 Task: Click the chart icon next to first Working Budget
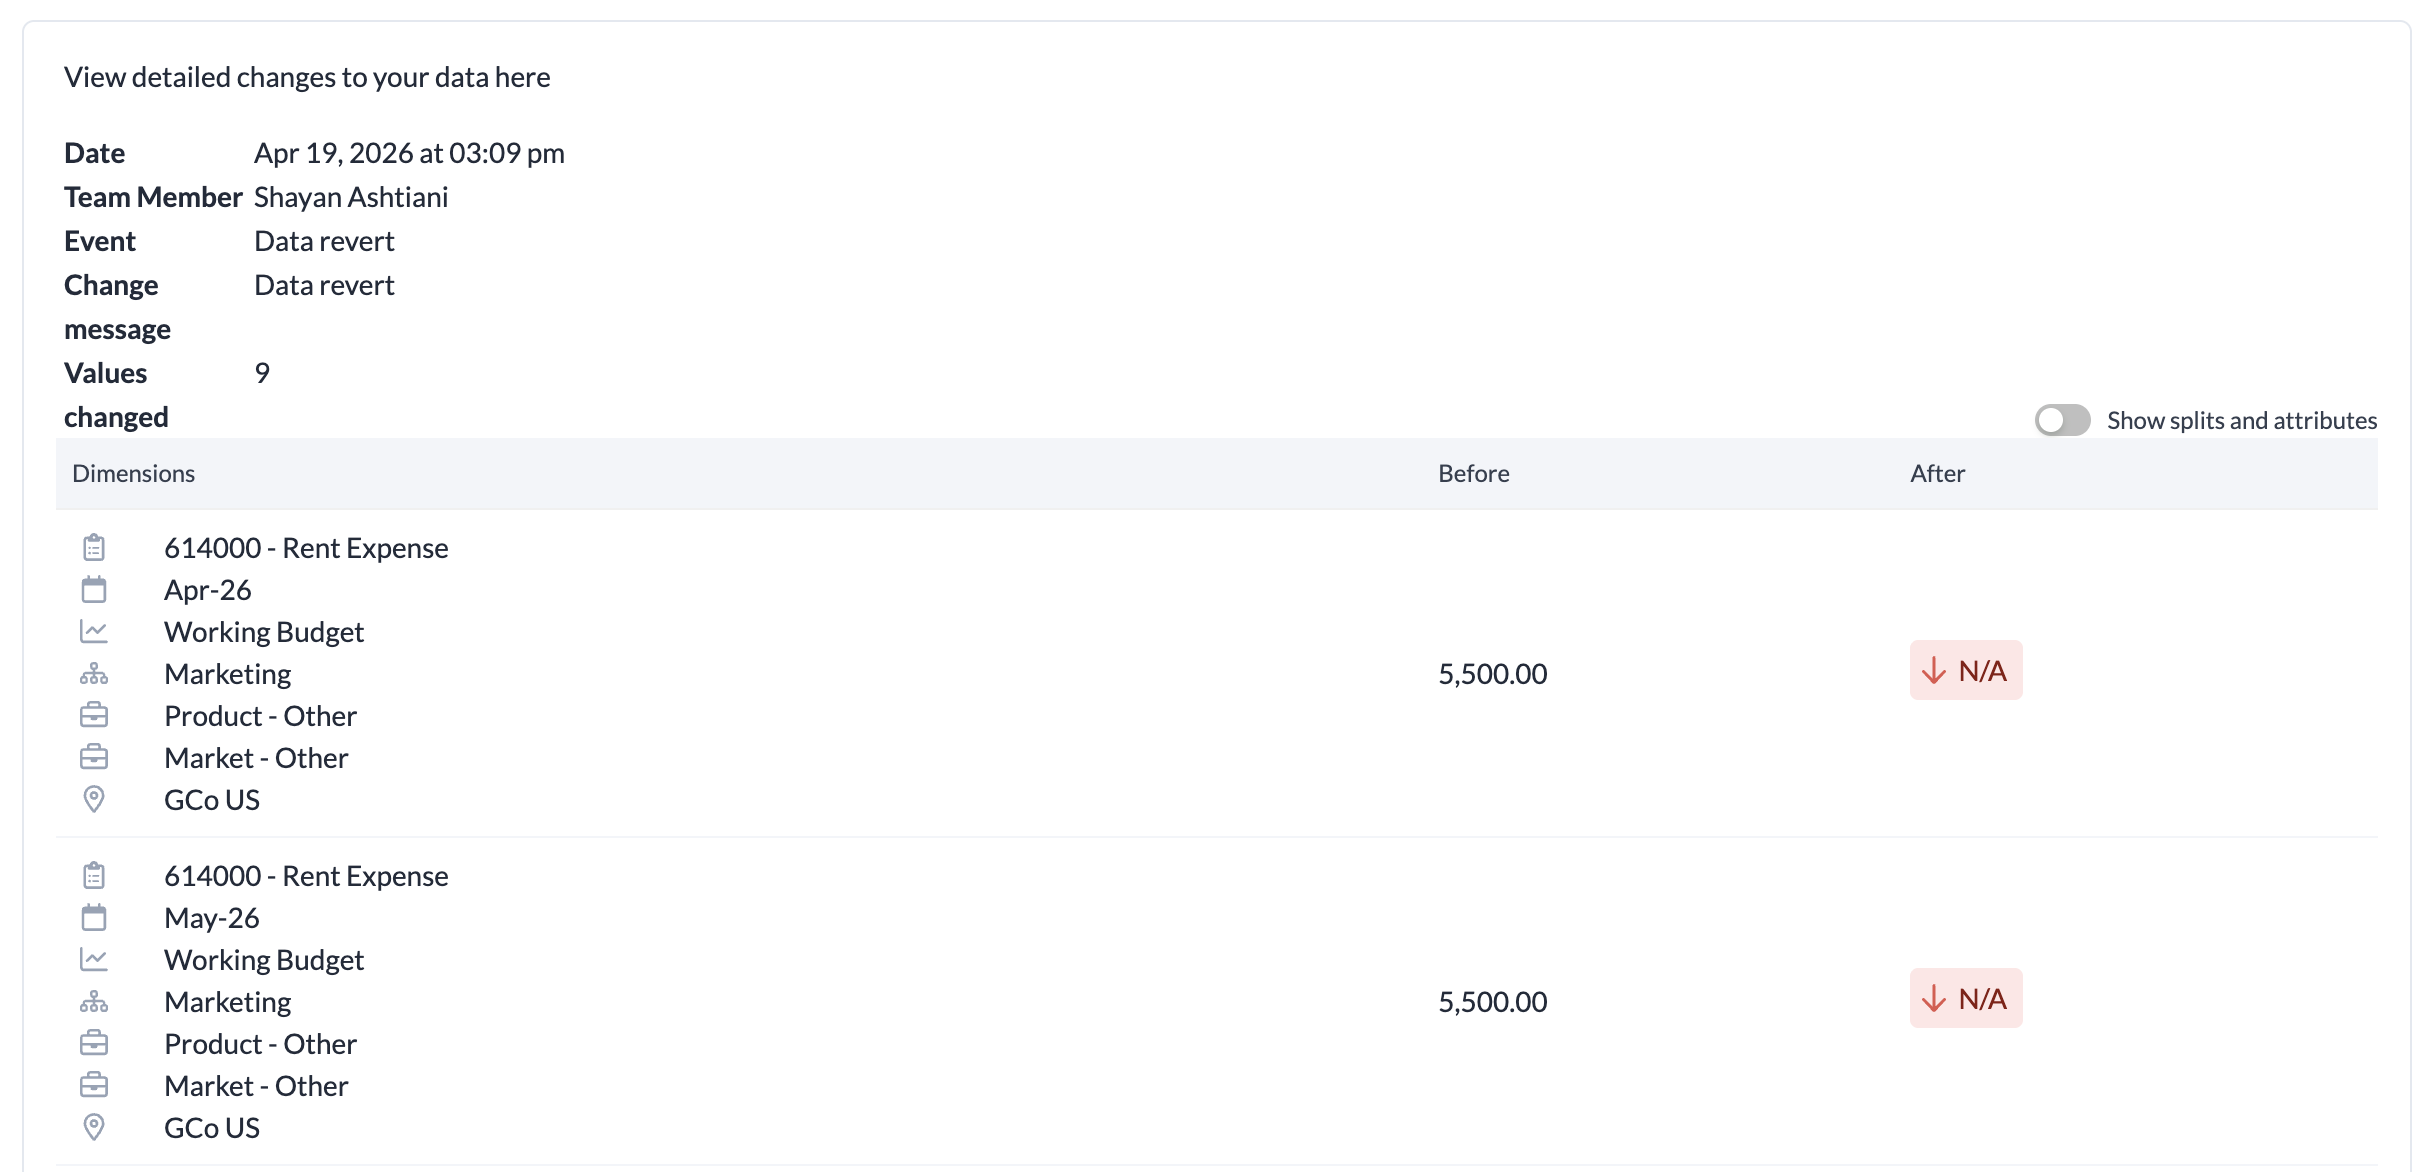94,632
